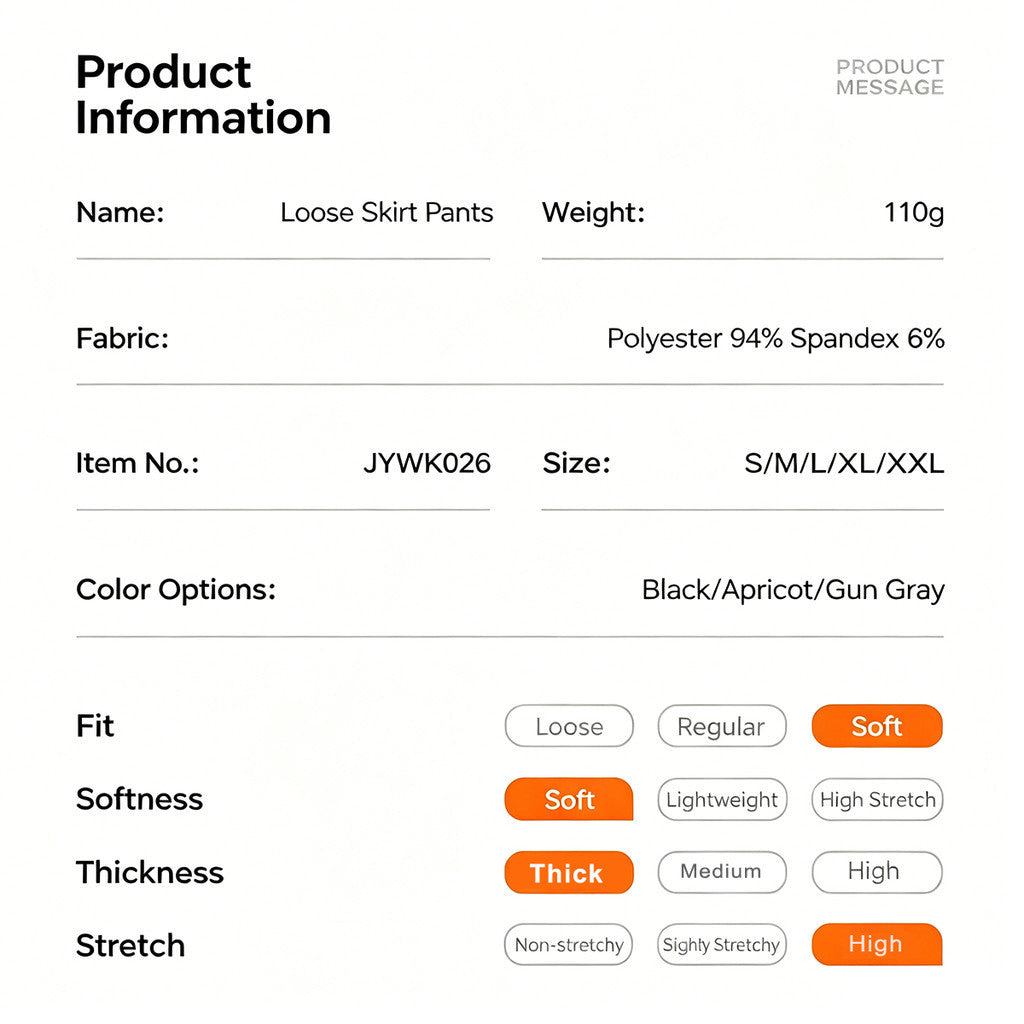Click the PRODUCT MESSAGE label
Viewport: 1024px width, 1024px height.
pos(889,77)
